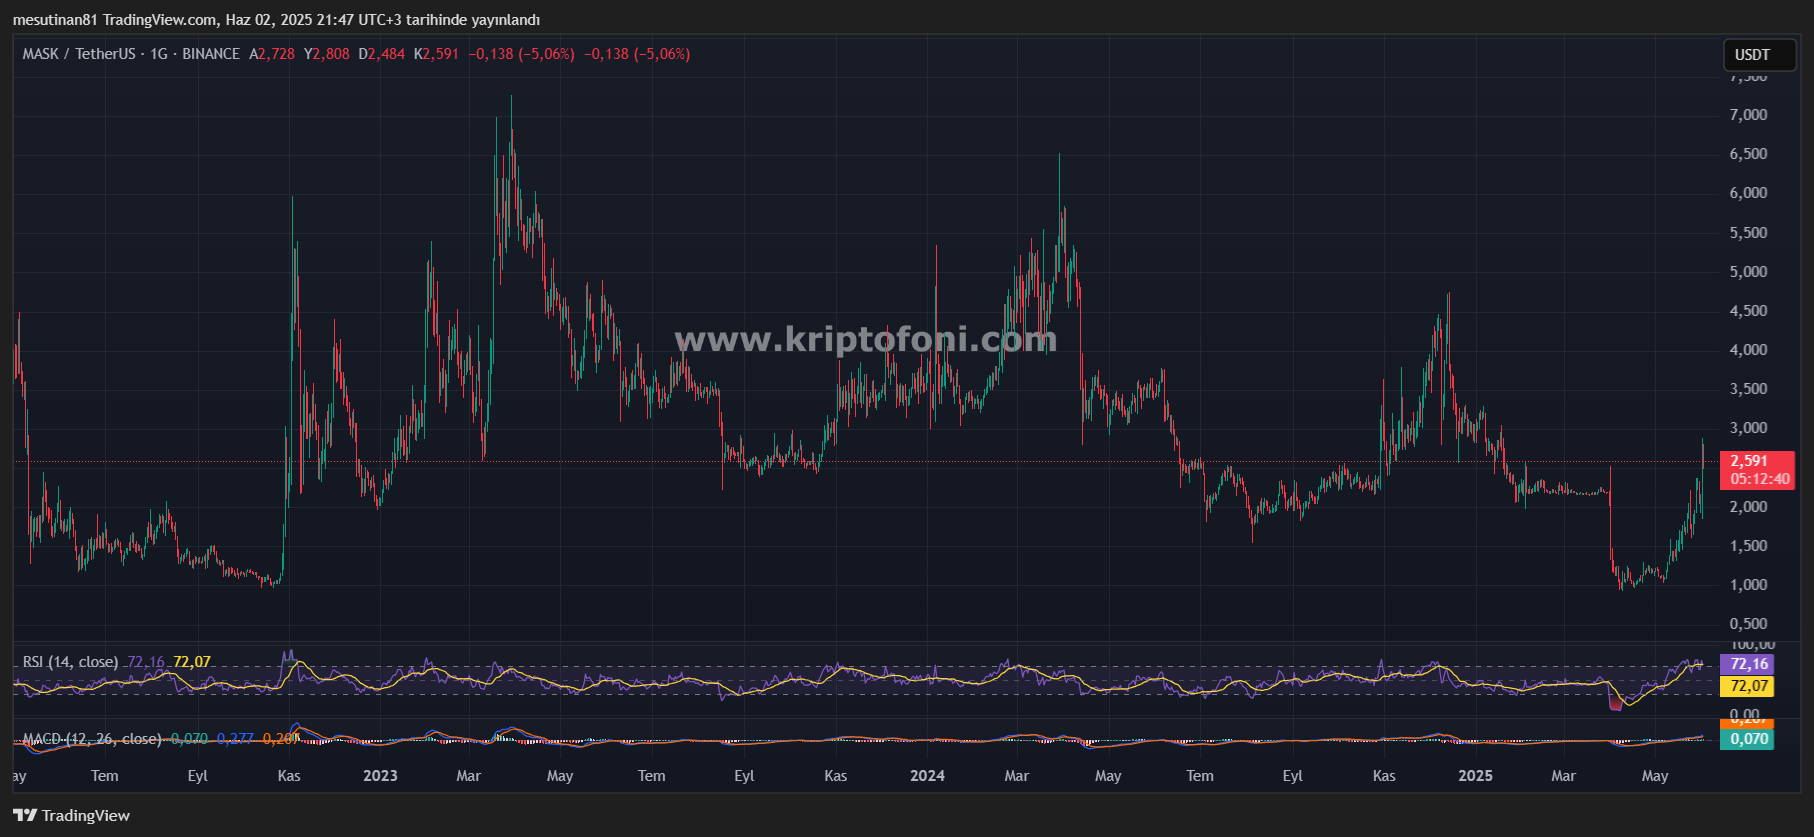The image size is (1814, 837).
Task: Open the USDT currency selector
Action: [1759, 55]
